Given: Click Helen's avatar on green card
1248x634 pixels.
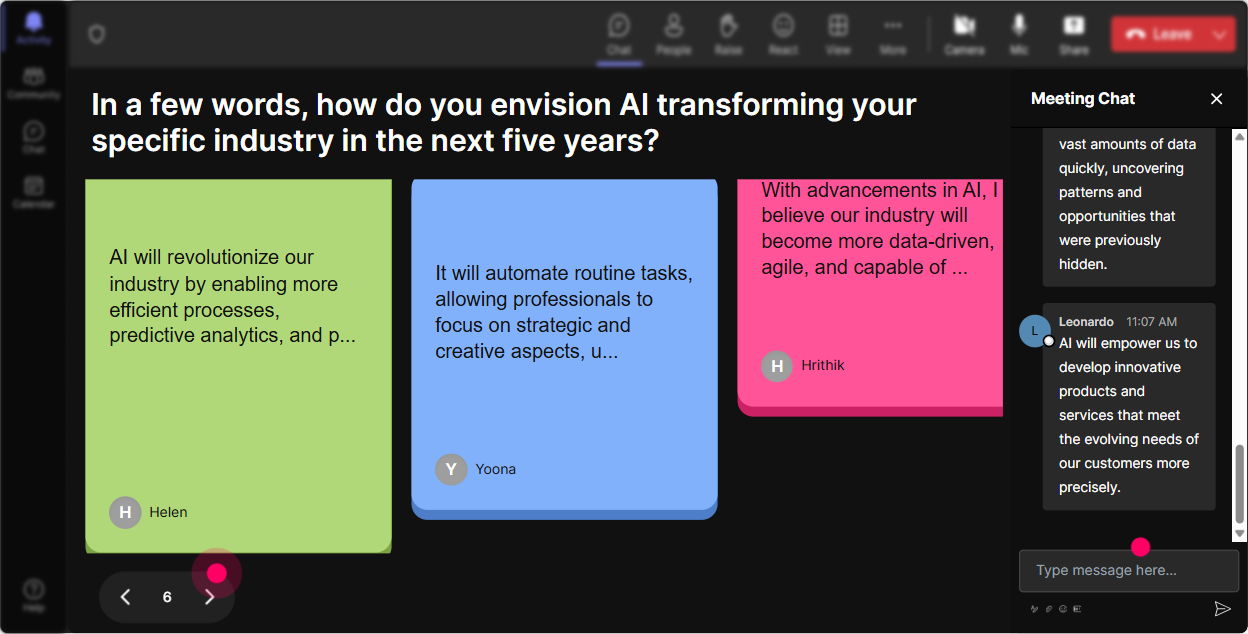Looking at the screenshot, I should [125, 512].
